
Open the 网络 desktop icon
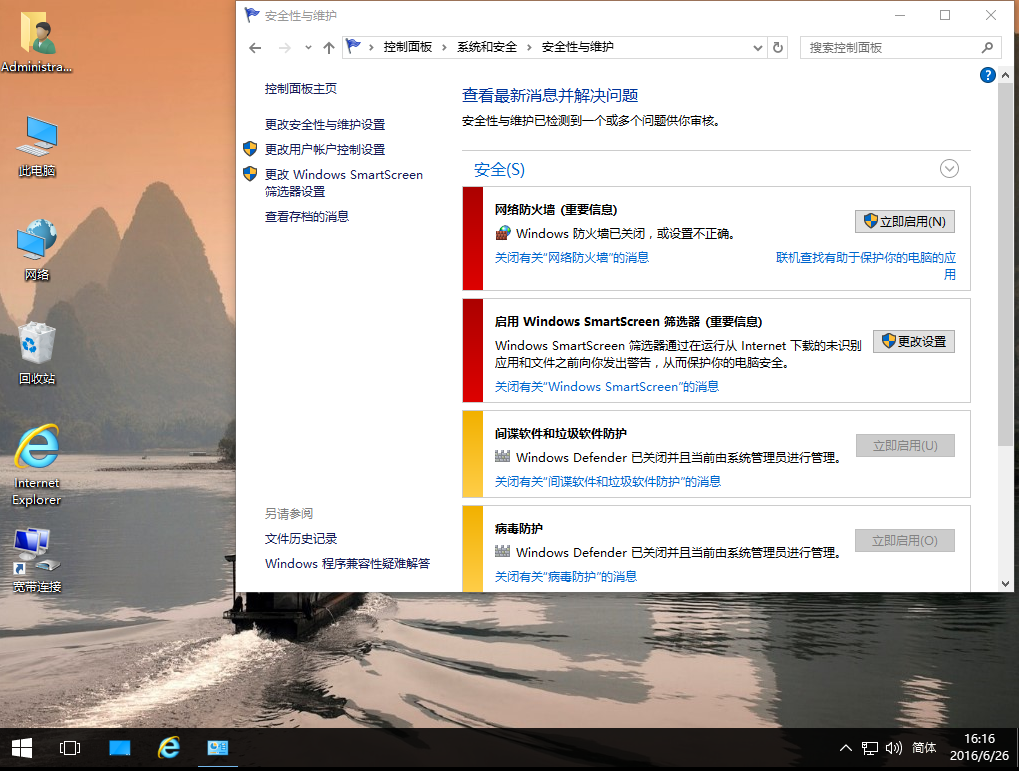(x=37, y=250)
